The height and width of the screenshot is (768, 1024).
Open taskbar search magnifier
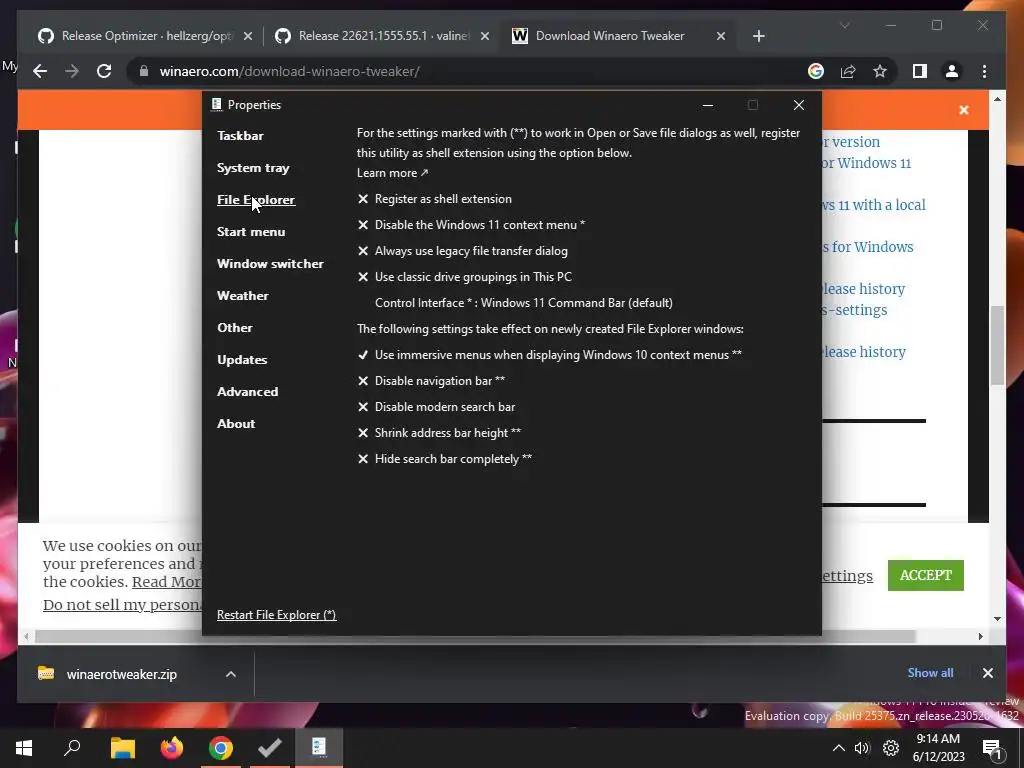(72, 748)
